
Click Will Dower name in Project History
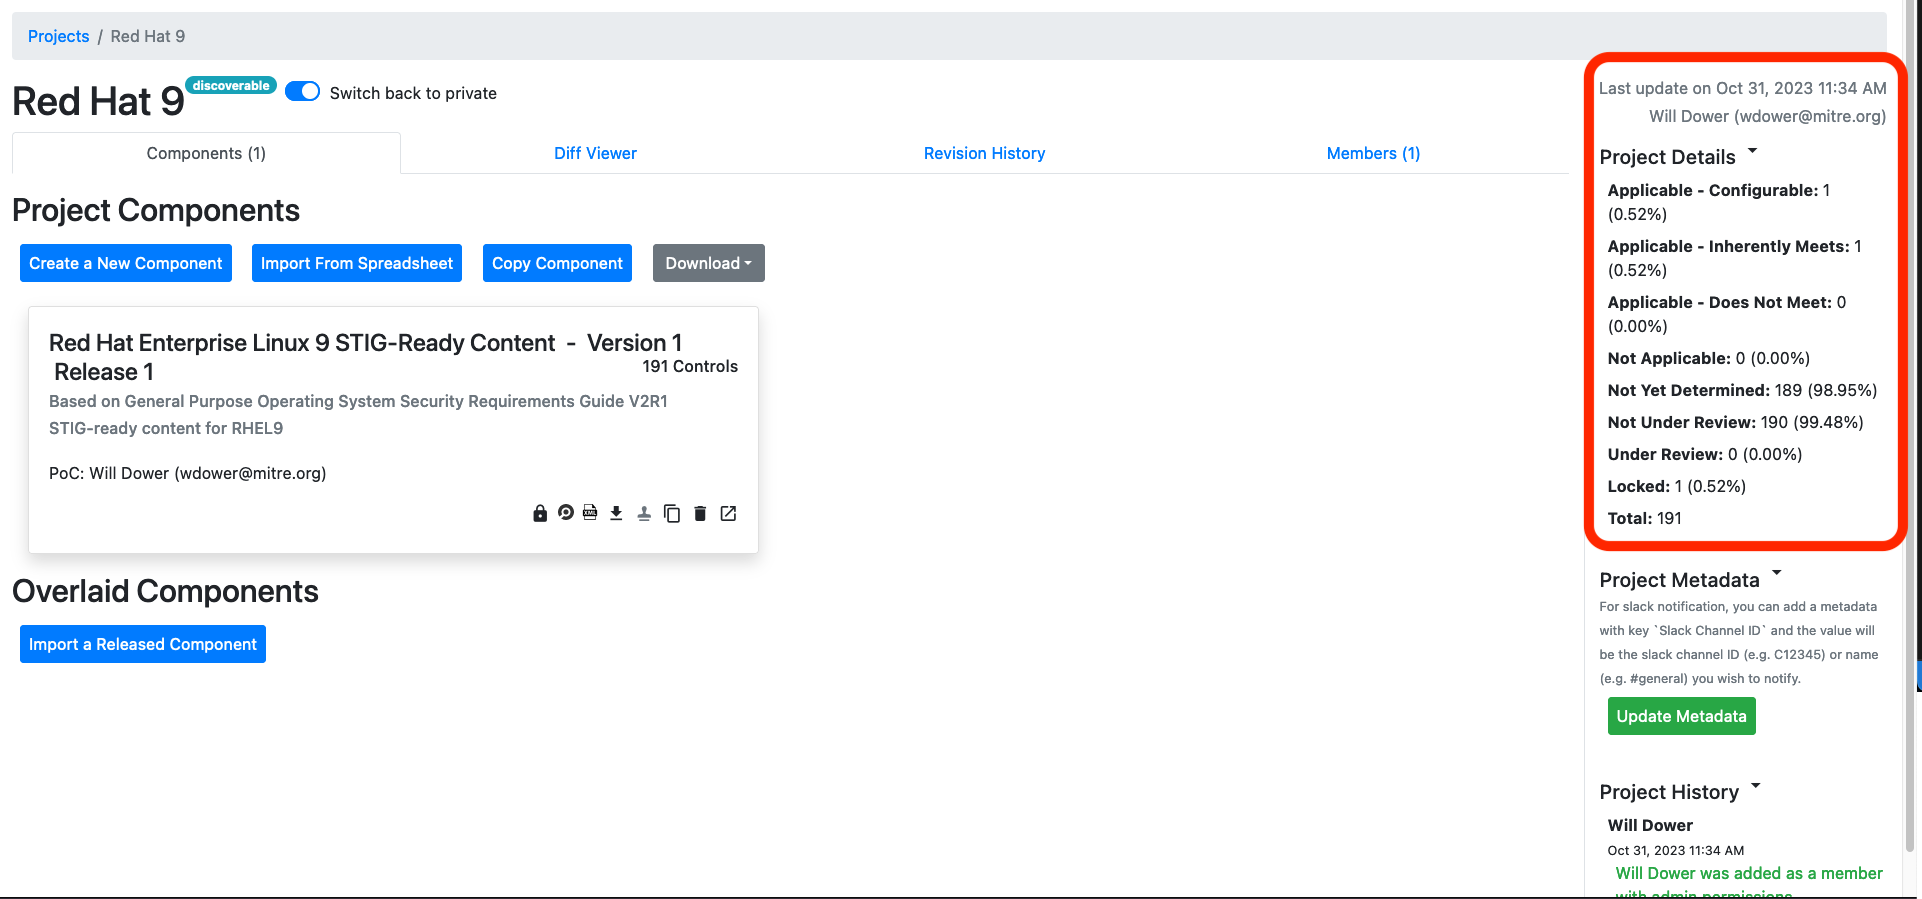1650,825
